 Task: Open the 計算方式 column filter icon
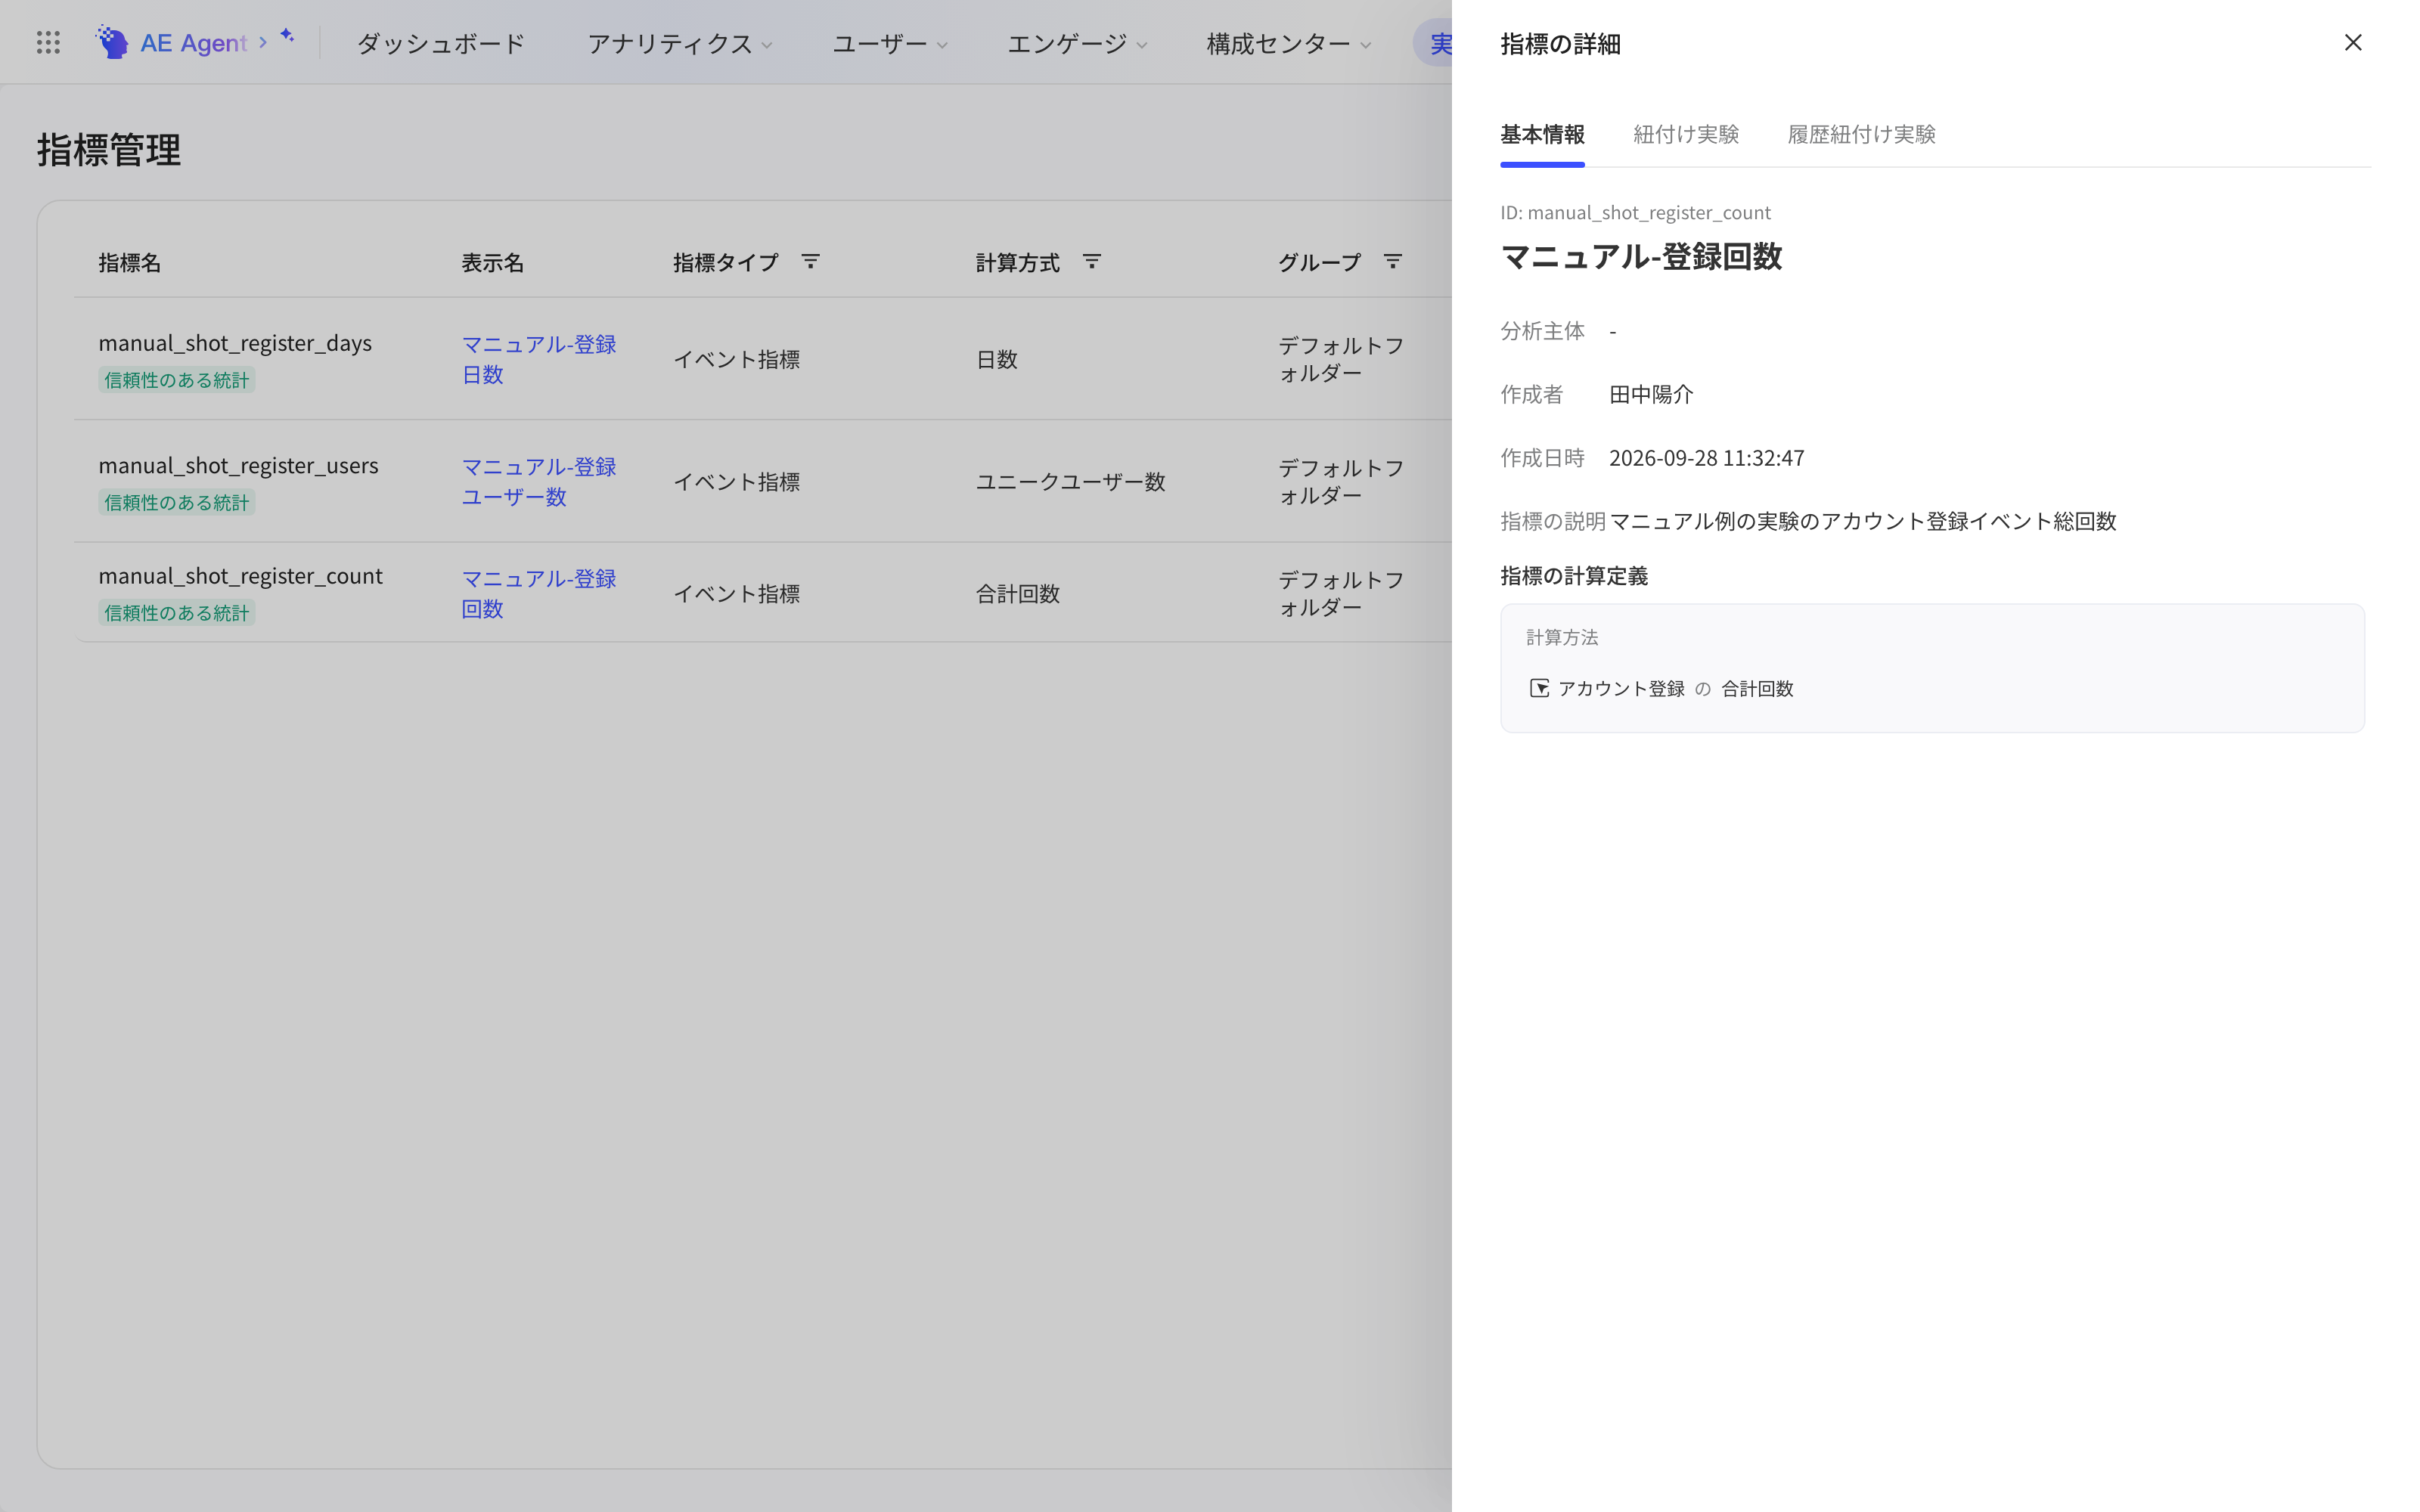tap(1091, 262)
